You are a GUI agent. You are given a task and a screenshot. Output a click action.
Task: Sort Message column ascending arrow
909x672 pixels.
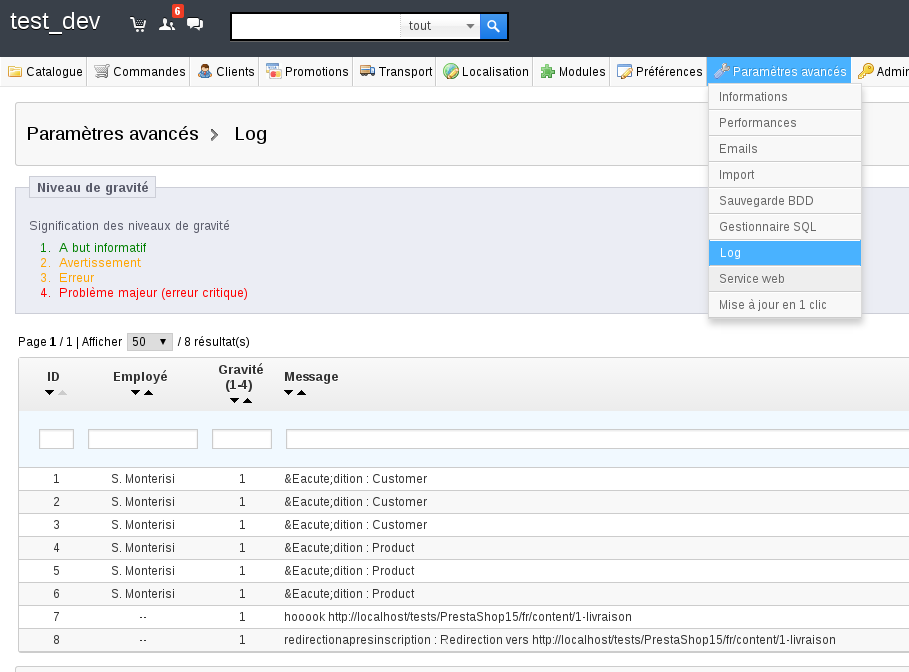301,393
